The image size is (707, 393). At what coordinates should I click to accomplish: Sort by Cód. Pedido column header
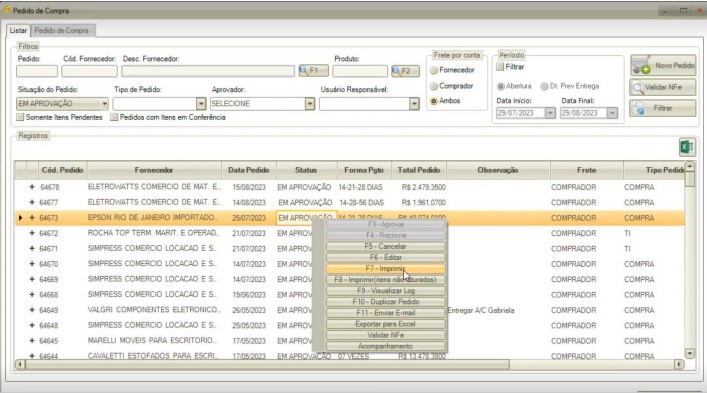[62, 170]
